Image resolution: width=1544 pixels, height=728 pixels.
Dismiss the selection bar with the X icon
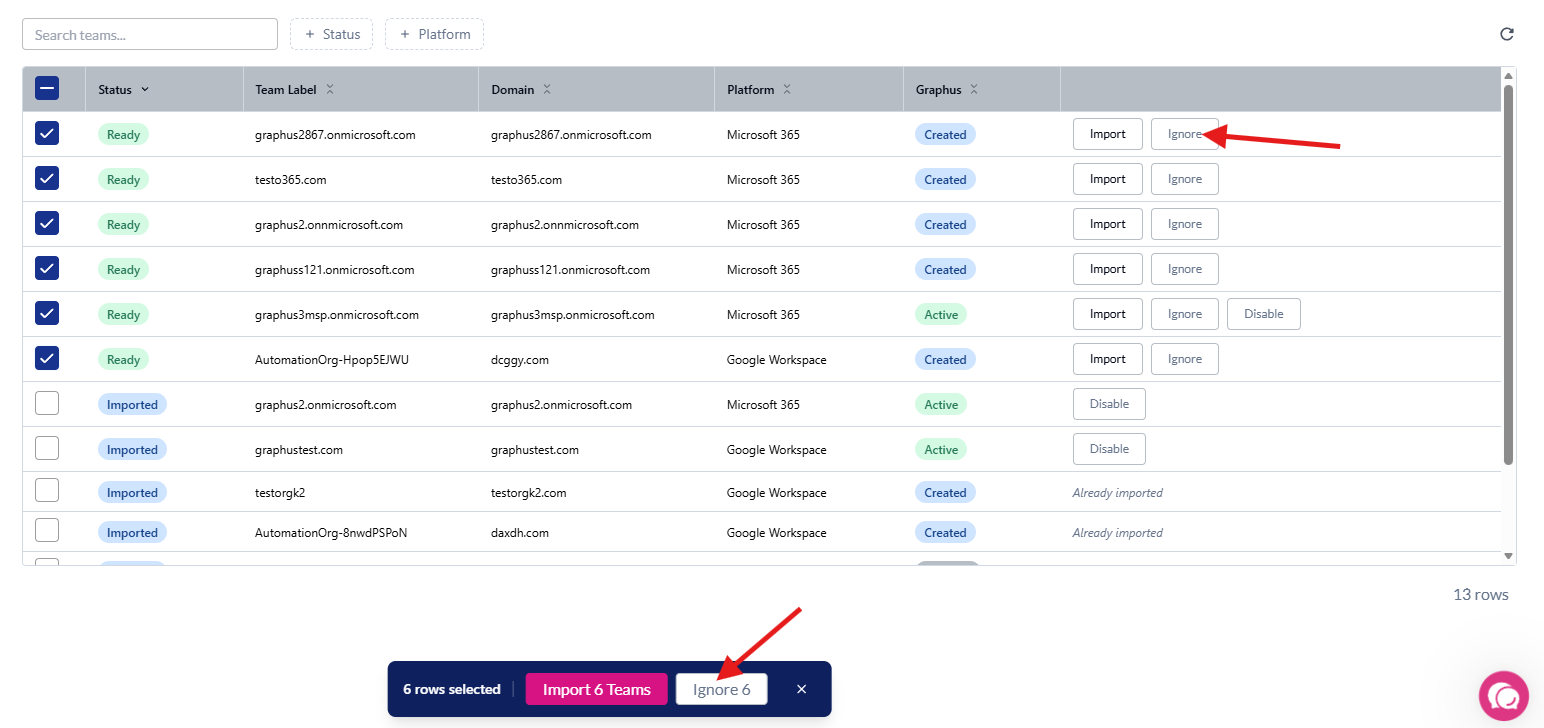(801, 689)
